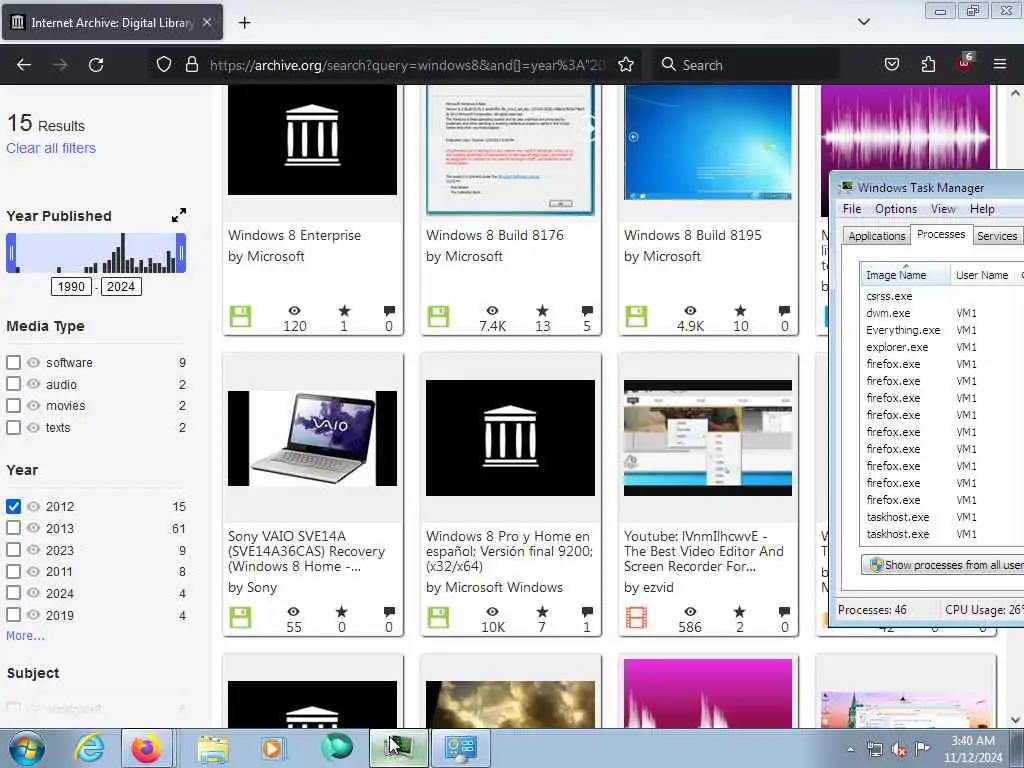The width and height of the screenshot is (1024, 768).
Task: Toggle the eye icon next to software
Action: coord(33,362)
